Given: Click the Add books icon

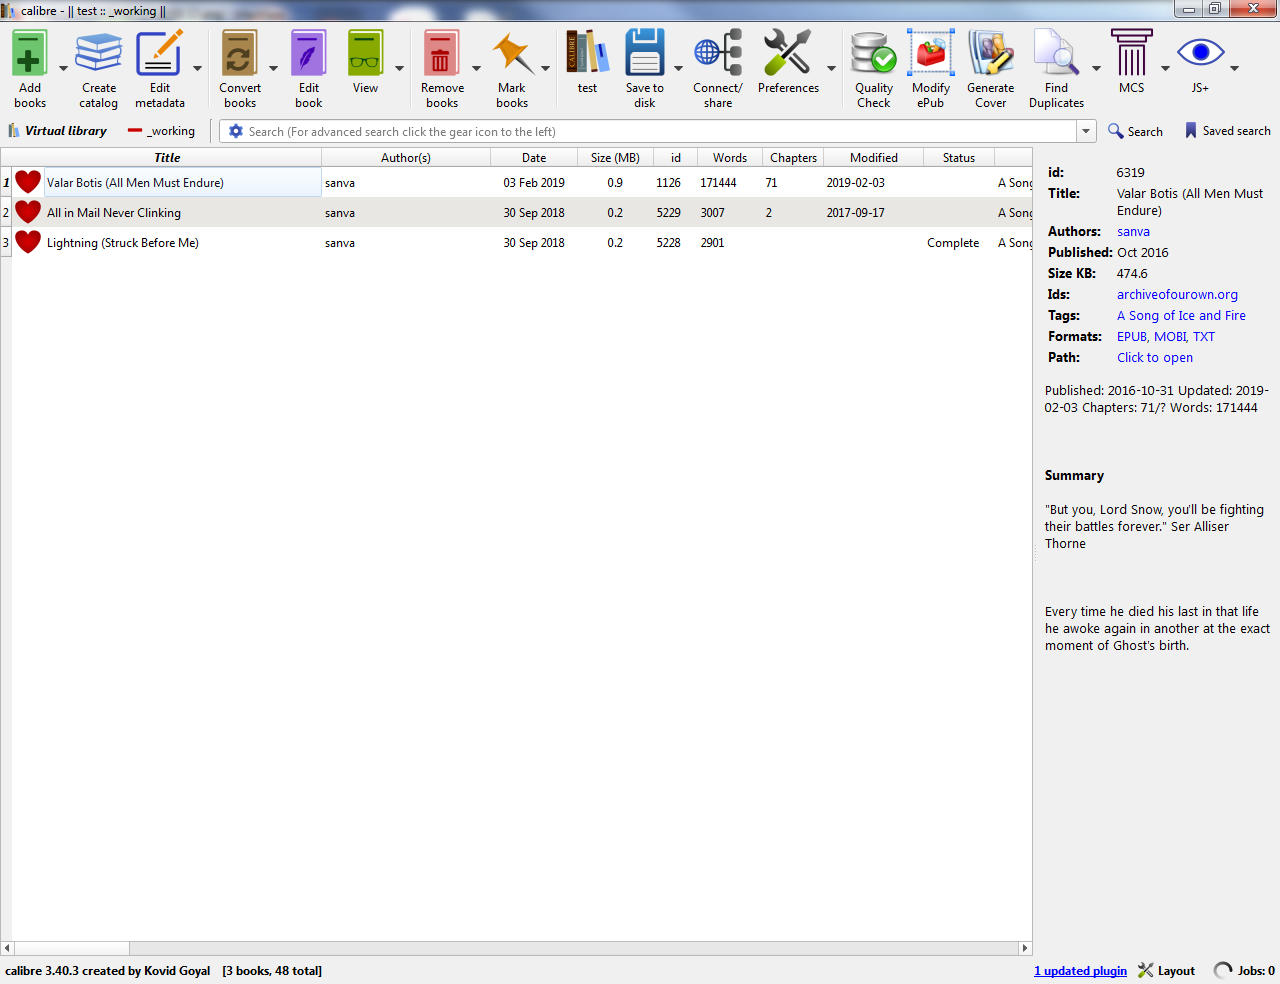Looking at the screenshot, I should coord(29,54).
